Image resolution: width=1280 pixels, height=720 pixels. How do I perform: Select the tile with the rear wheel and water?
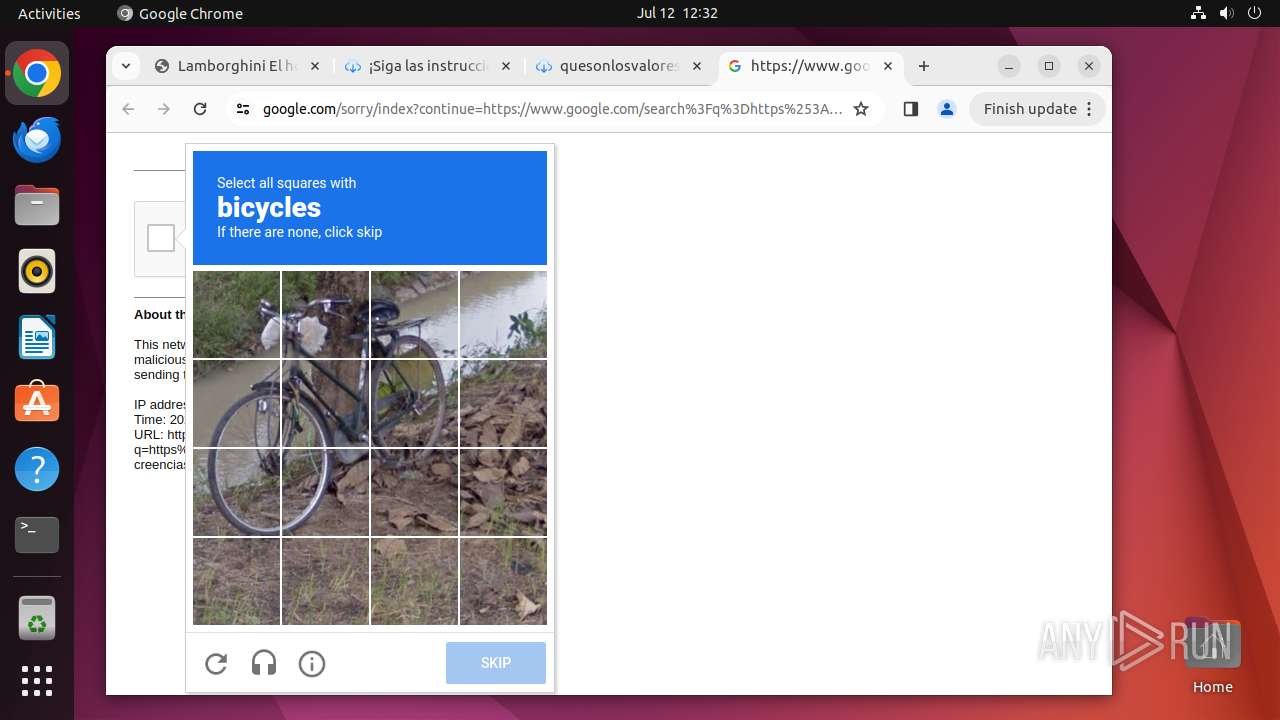(414, 403)
